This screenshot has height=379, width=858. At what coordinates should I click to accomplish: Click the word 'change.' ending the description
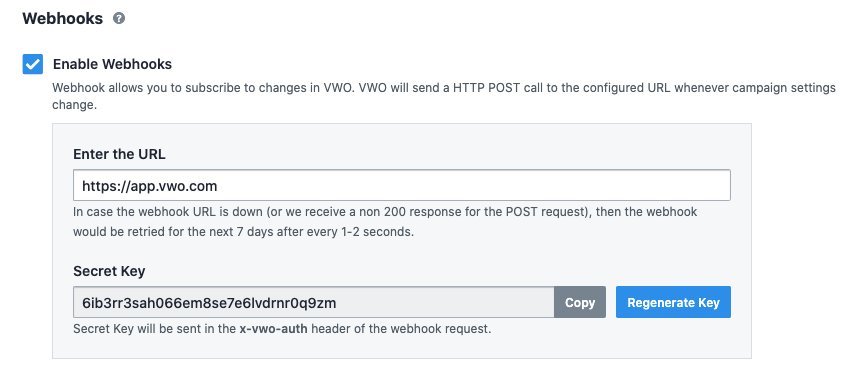(x=74, y=104)
